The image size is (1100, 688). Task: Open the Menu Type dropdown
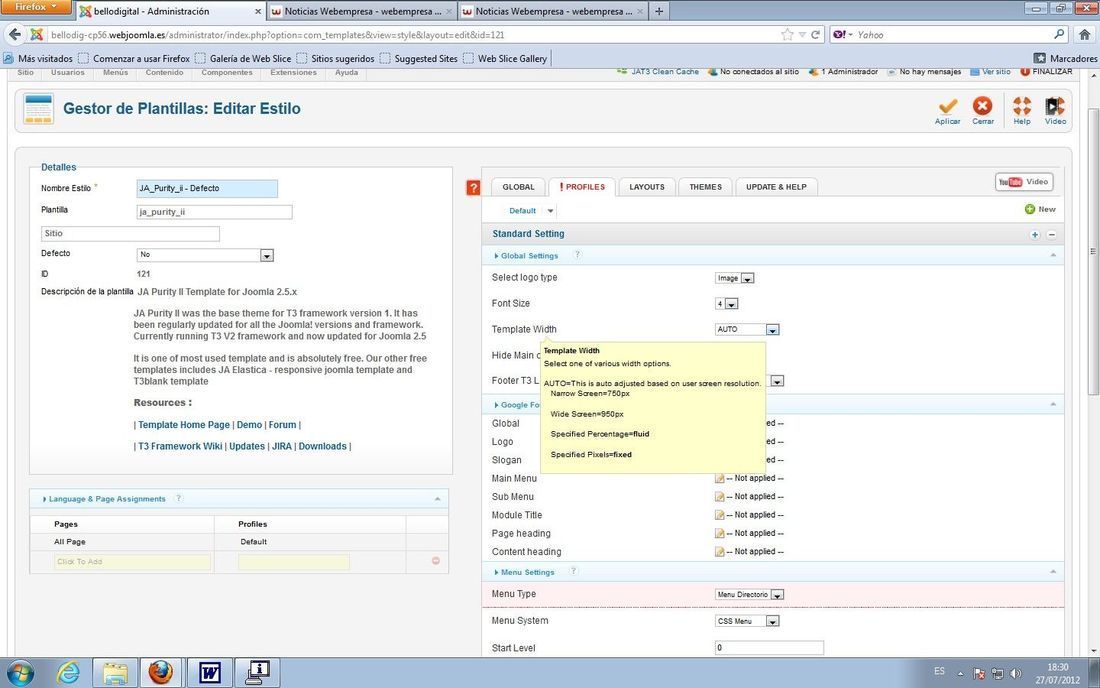click(x=749, y=595)
